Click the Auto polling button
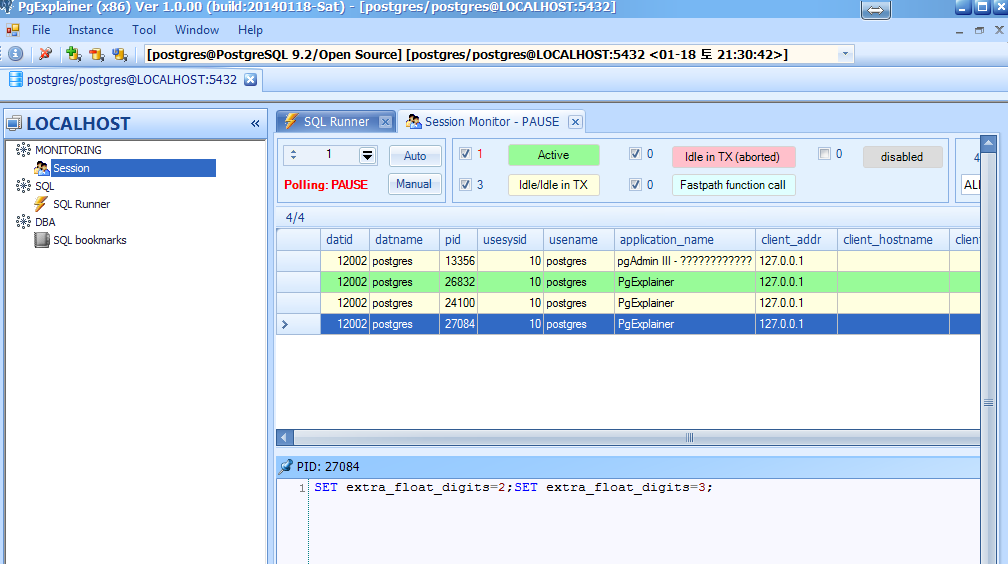 click(x=415, y=156)
